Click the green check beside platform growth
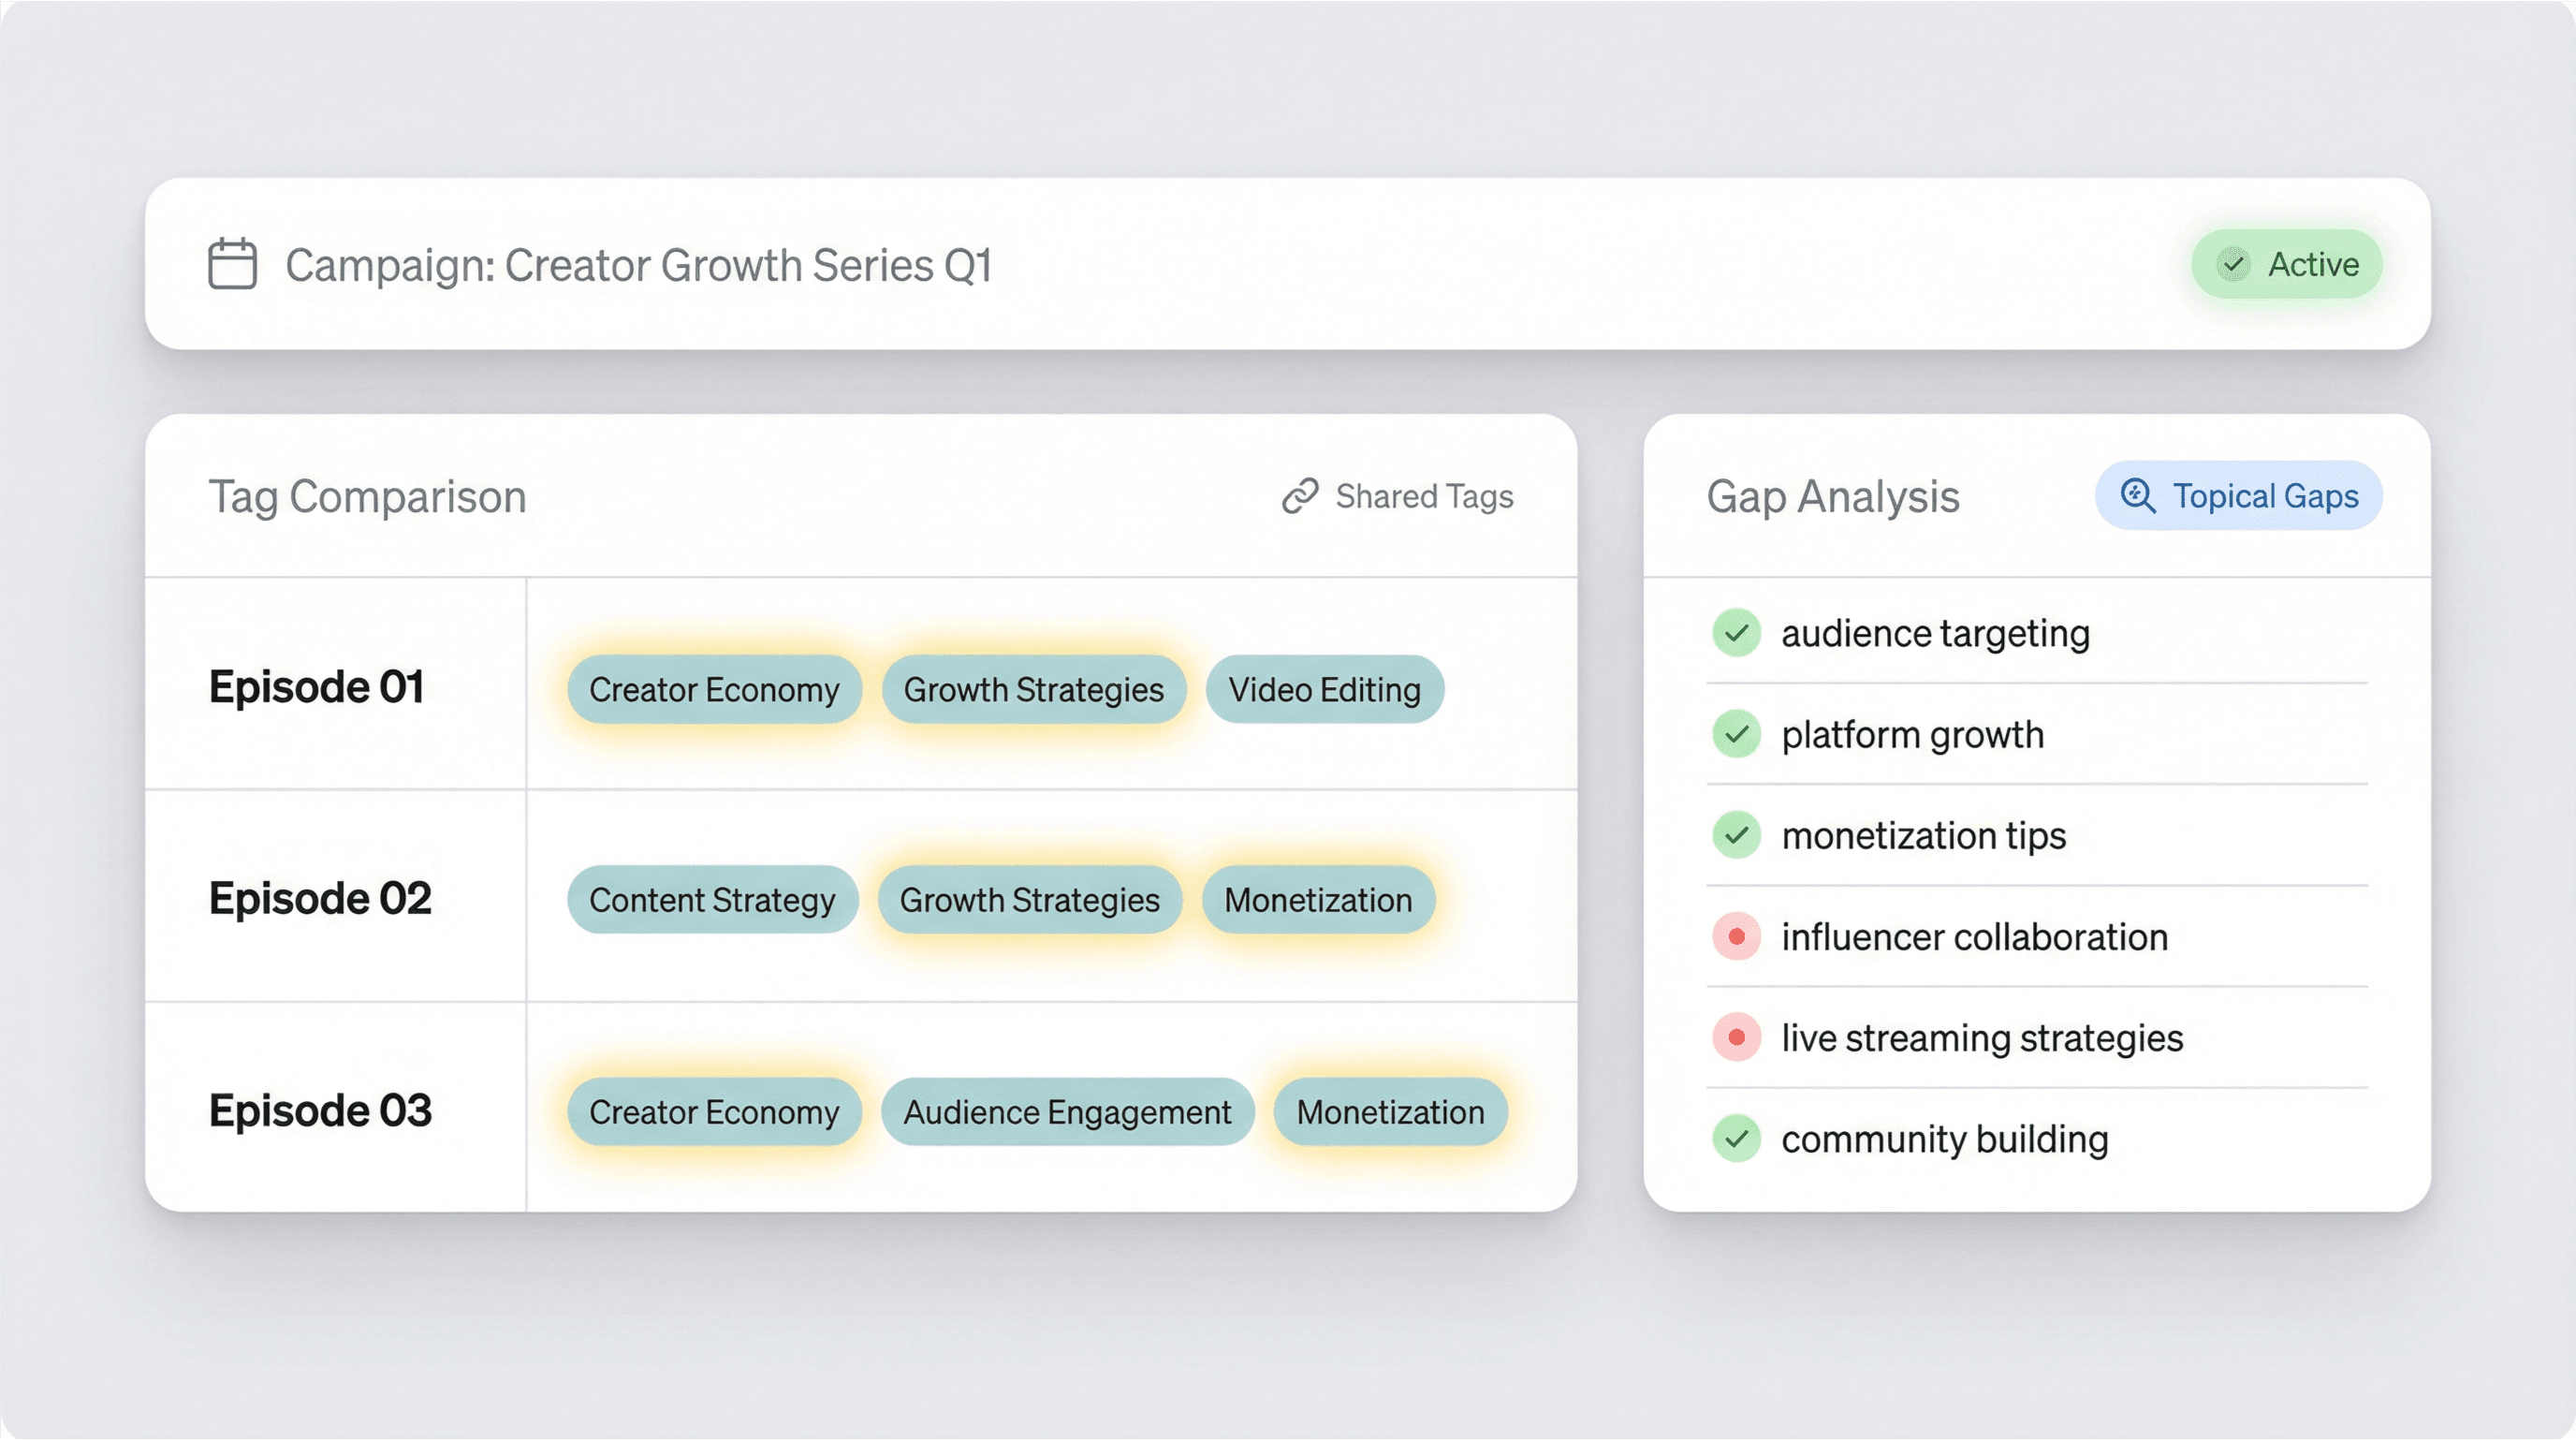The image size is (2576, 1441). coord(1736,734)
